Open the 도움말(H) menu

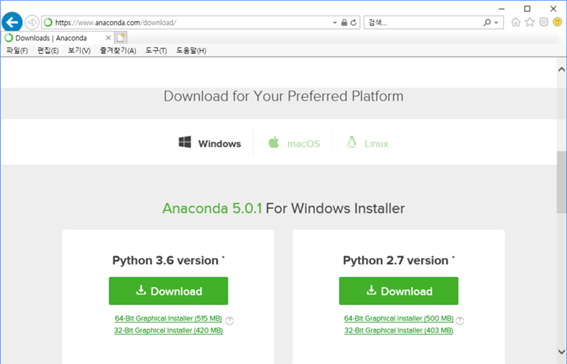[191, 51]
